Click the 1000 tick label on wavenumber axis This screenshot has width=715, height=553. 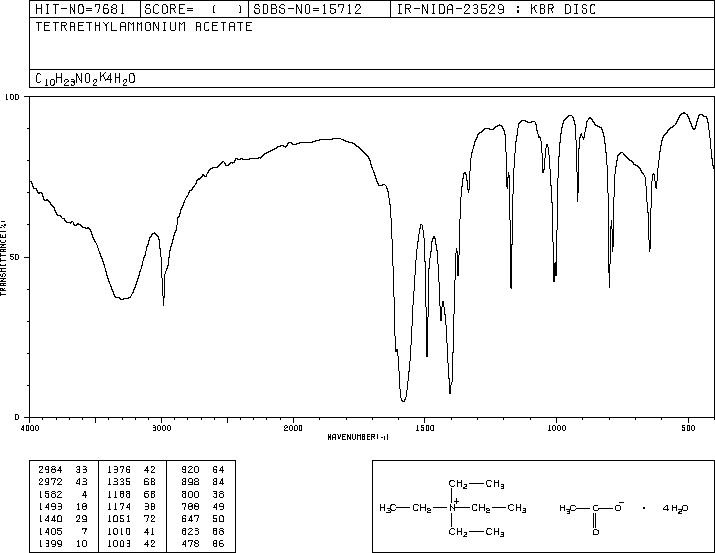(x=556, y=428)
